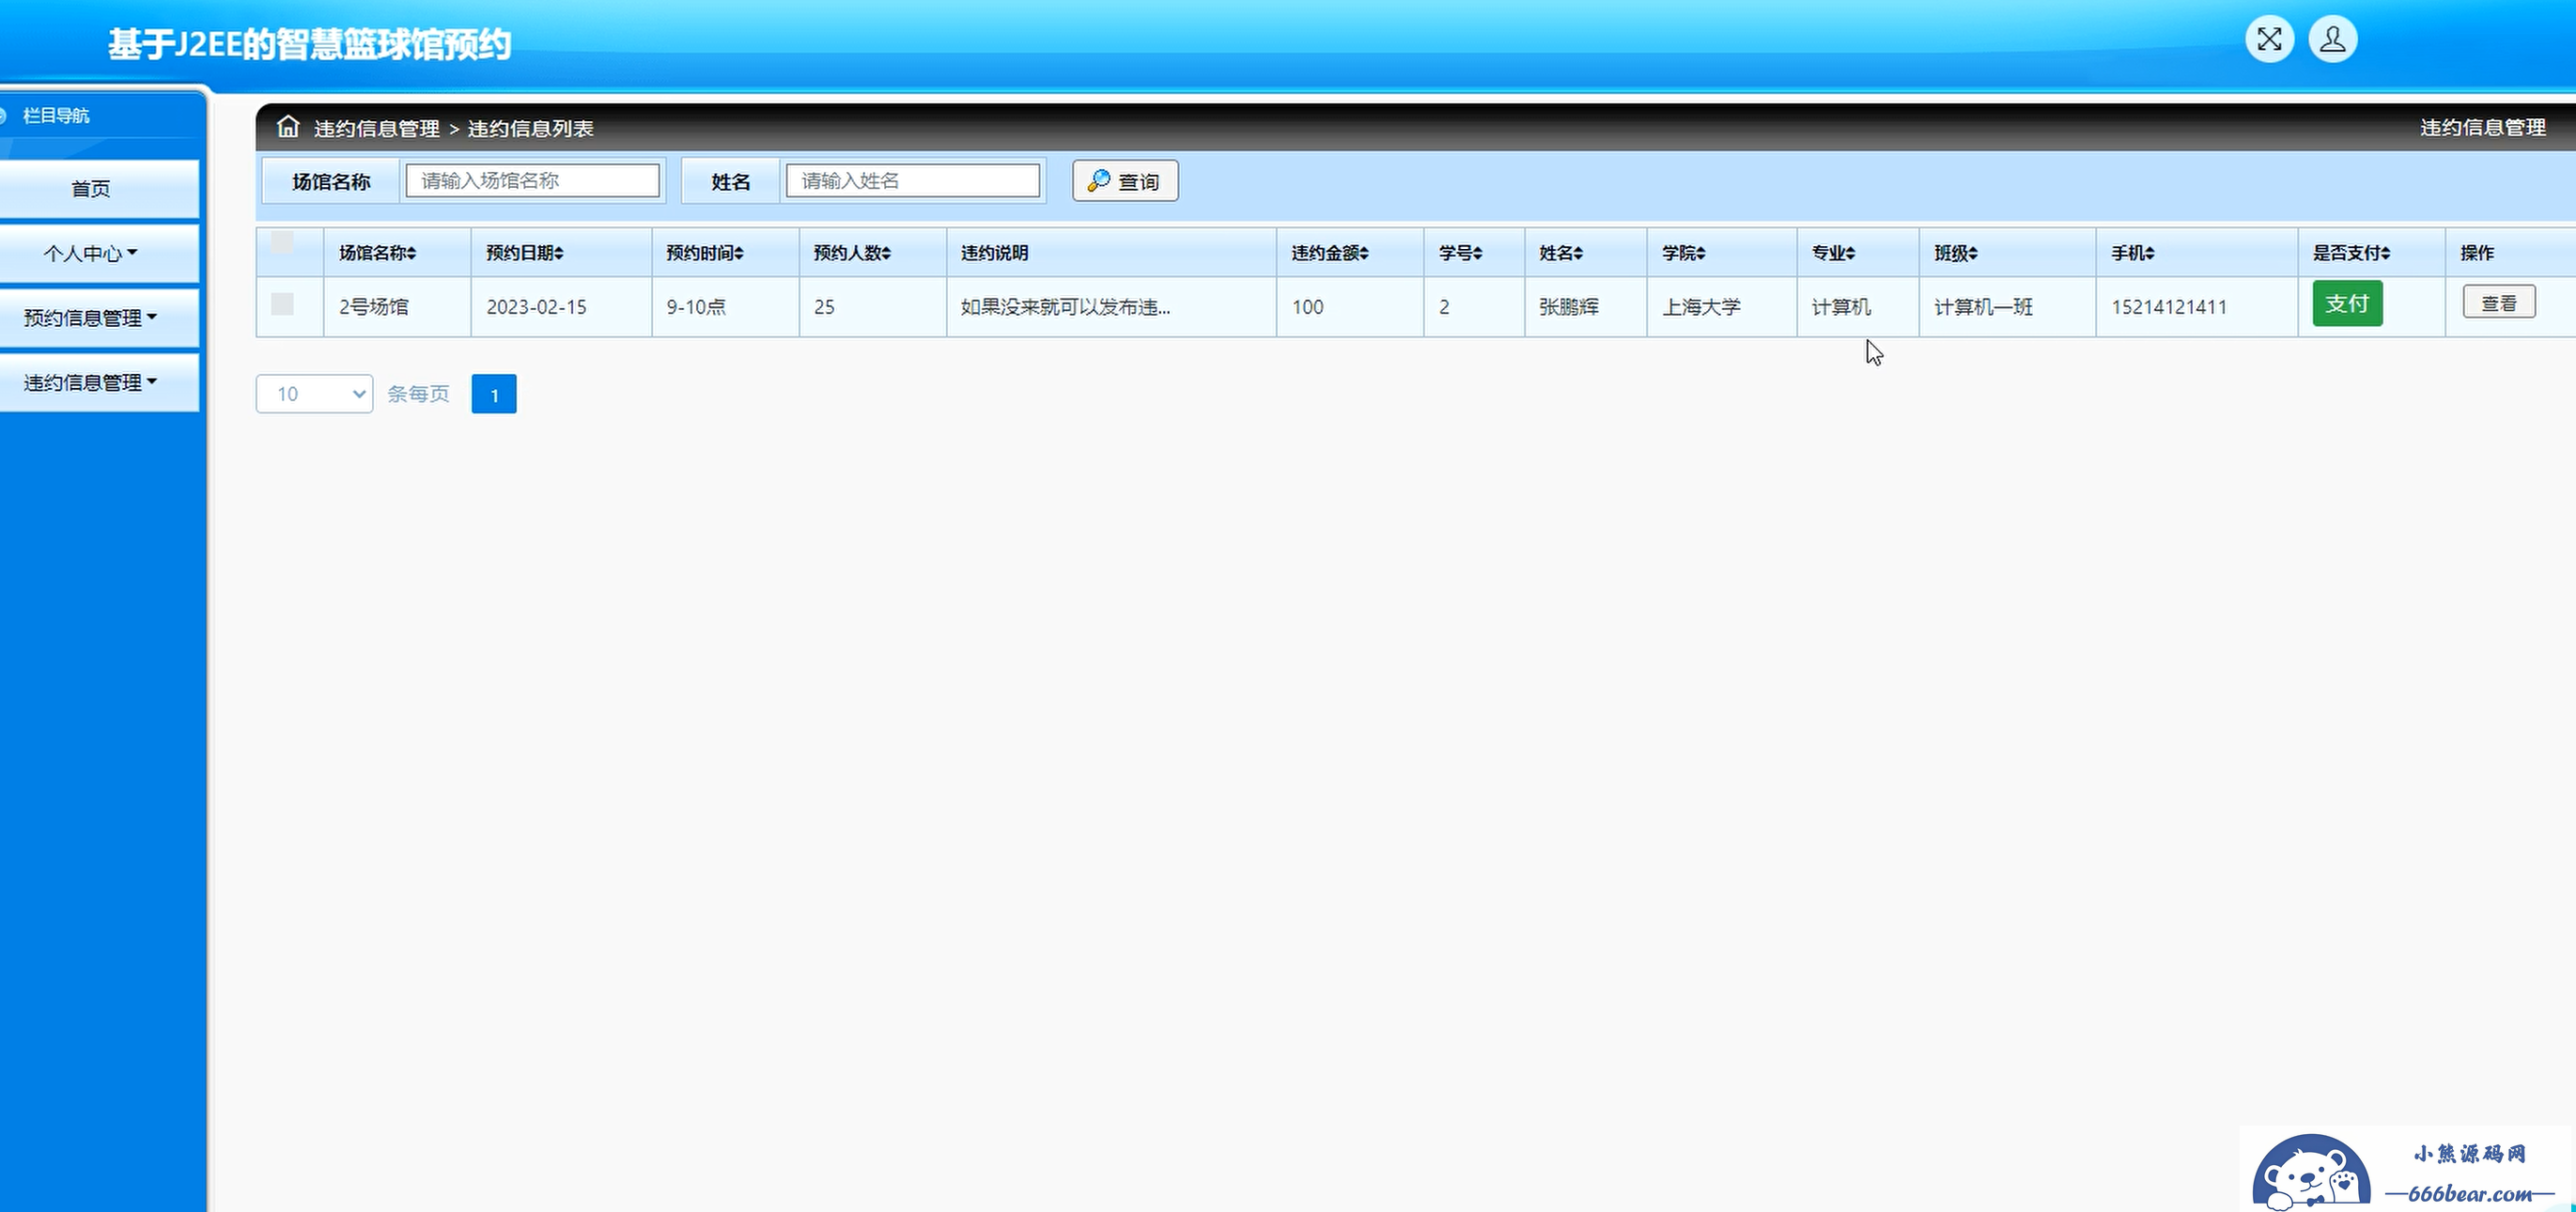
Task: Sort the table by 预约日期 column
Action: point(525,253)
